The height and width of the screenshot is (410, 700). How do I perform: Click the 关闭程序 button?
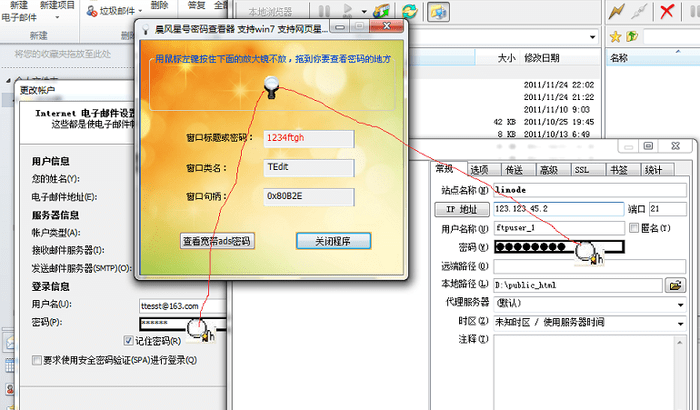[x=333, y=241]
